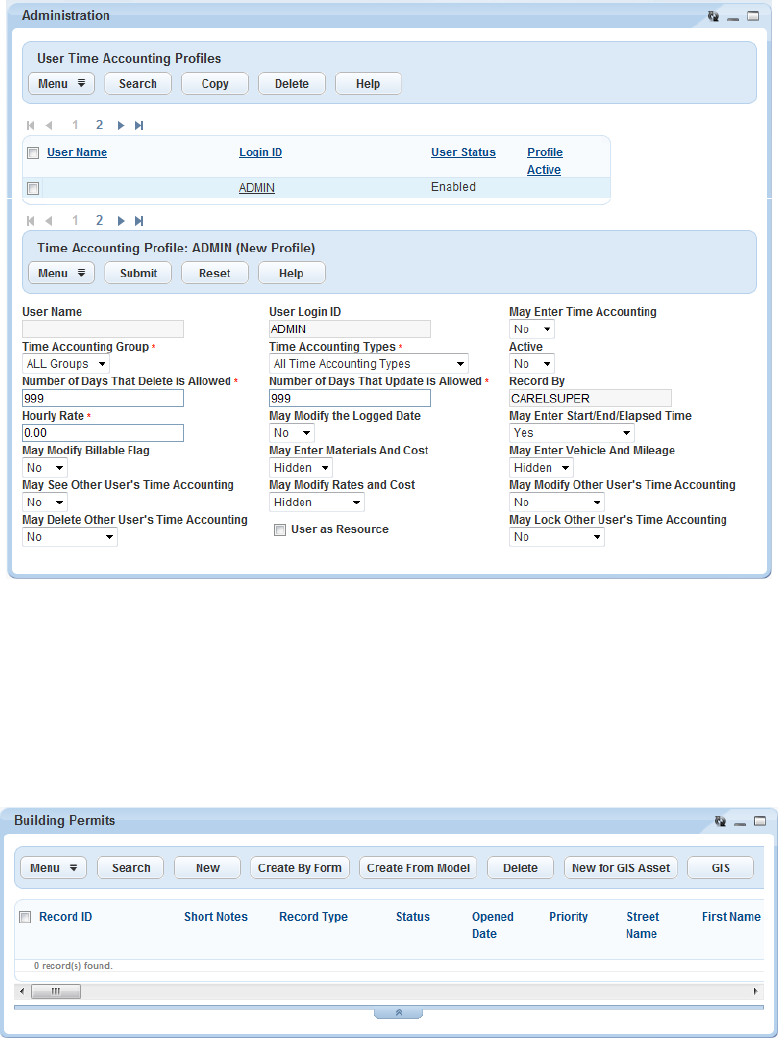Open May Modify the Logged Date dropdown
Image resolution: width=778 pixels, height=1038 pixels.
(x=292, y=432)
